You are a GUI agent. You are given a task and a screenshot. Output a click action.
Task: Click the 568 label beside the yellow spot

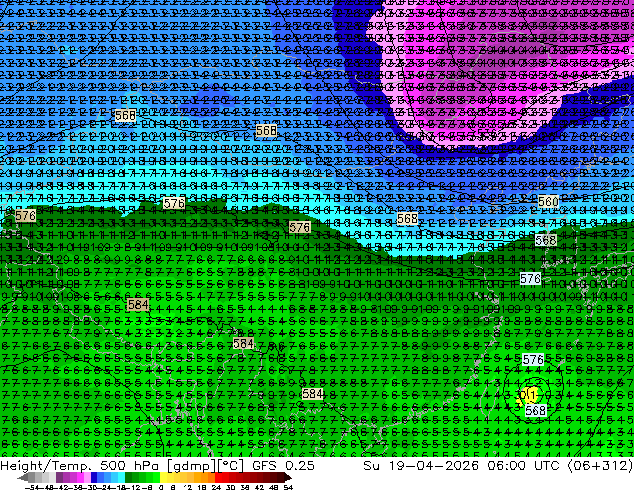(x=536, y=410)
